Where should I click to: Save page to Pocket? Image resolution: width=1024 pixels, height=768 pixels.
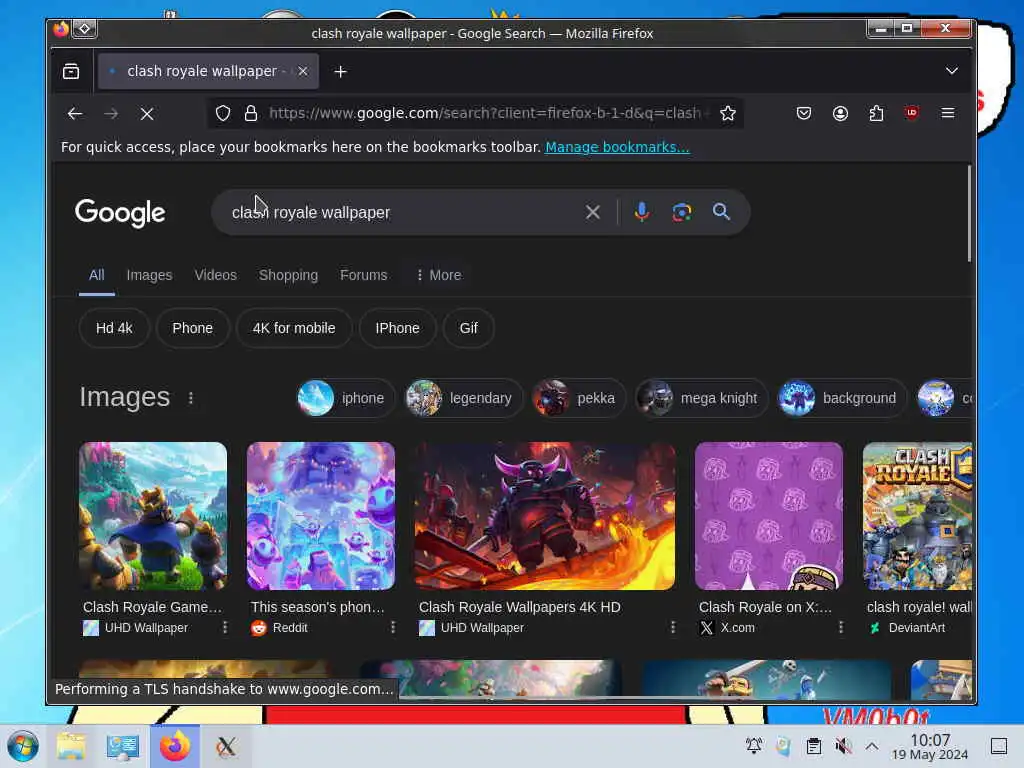(x=804, y=114)
